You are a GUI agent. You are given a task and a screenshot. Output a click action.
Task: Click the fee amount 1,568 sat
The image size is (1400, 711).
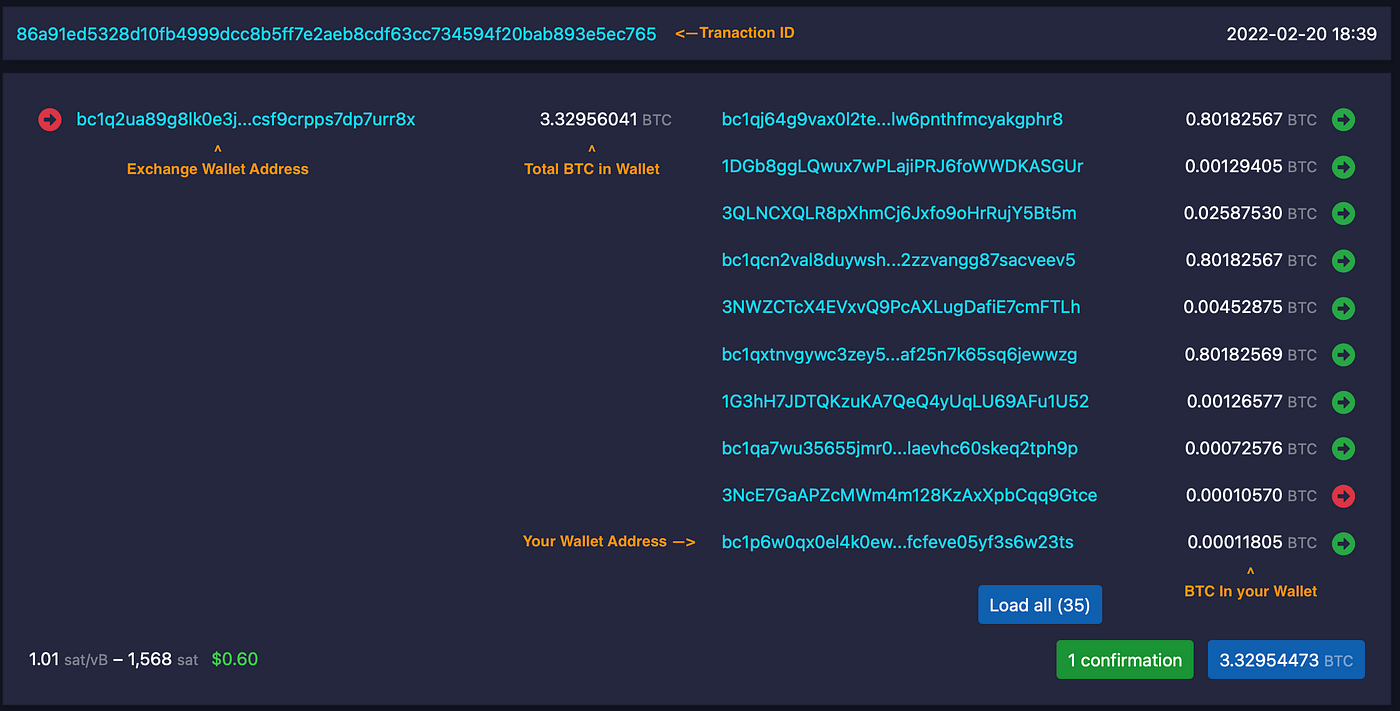(162, 659)
